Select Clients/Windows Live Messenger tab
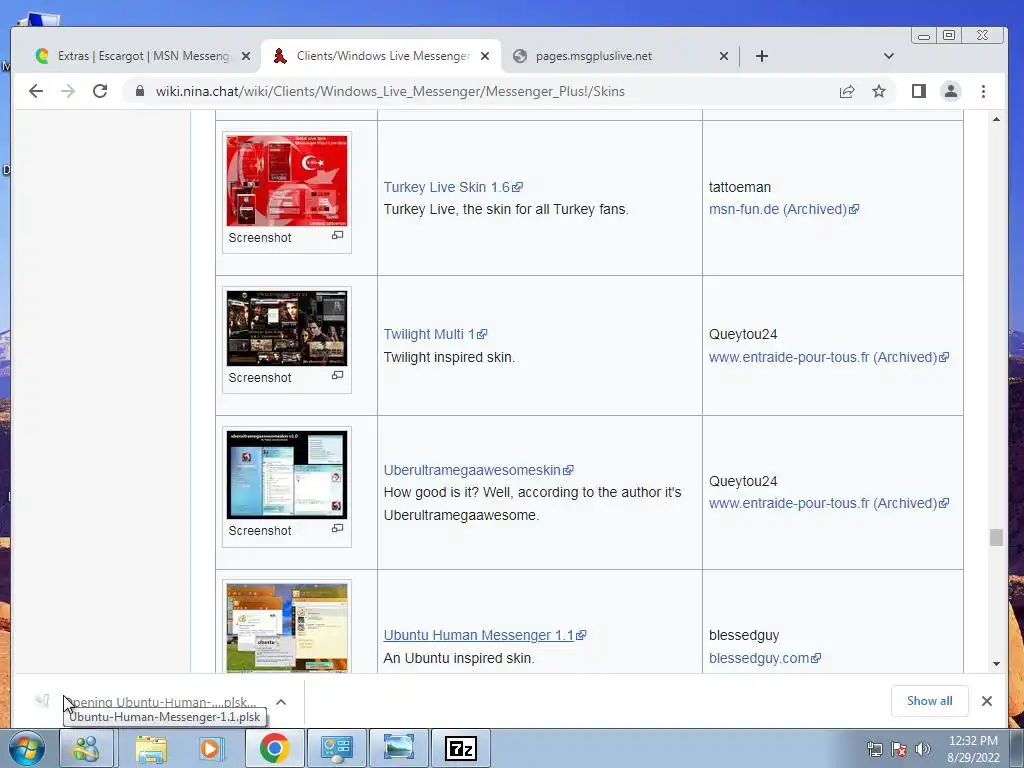Viewport: 1024px width, 768px height. pyautogui.click(x=381, y=56)
